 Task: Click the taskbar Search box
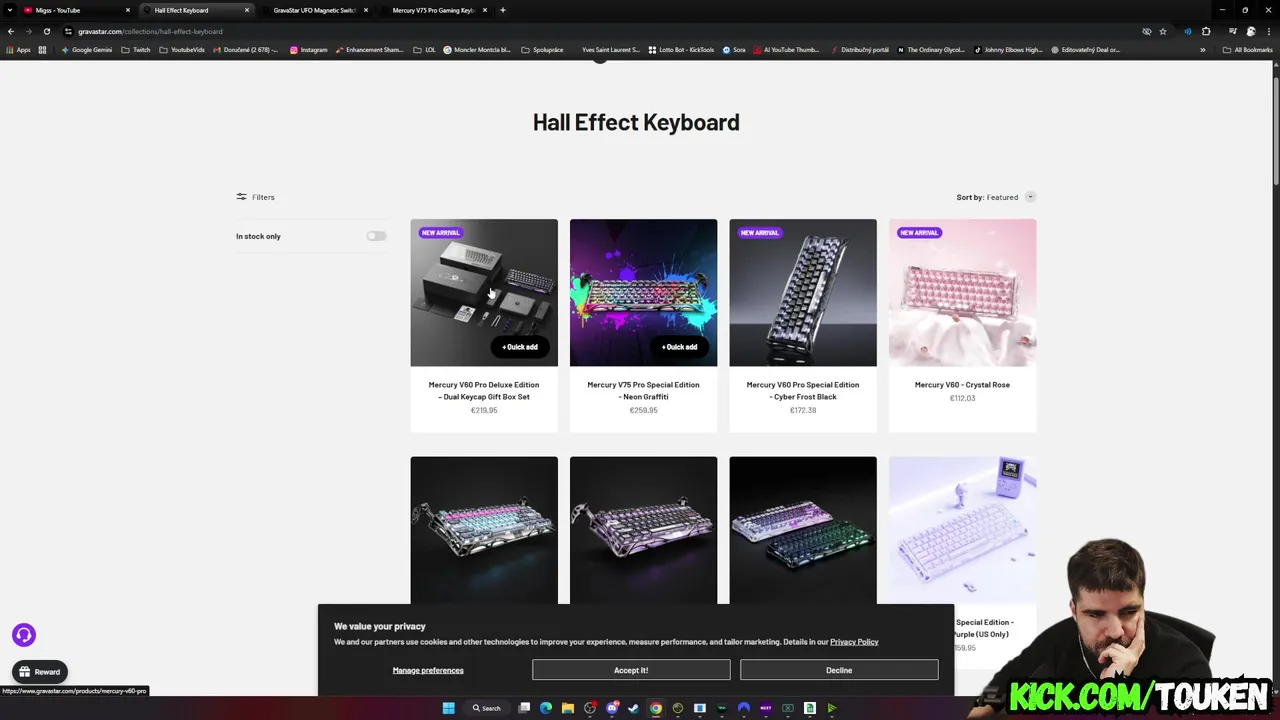[487, 708]
